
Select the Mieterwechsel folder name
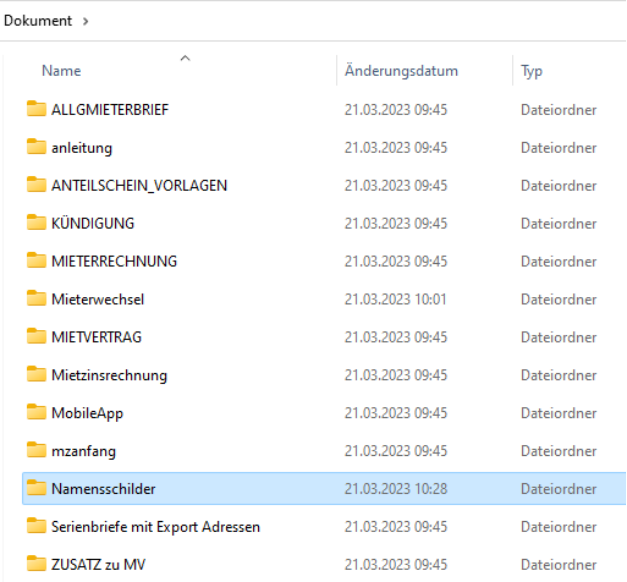(x=98, y=299)
